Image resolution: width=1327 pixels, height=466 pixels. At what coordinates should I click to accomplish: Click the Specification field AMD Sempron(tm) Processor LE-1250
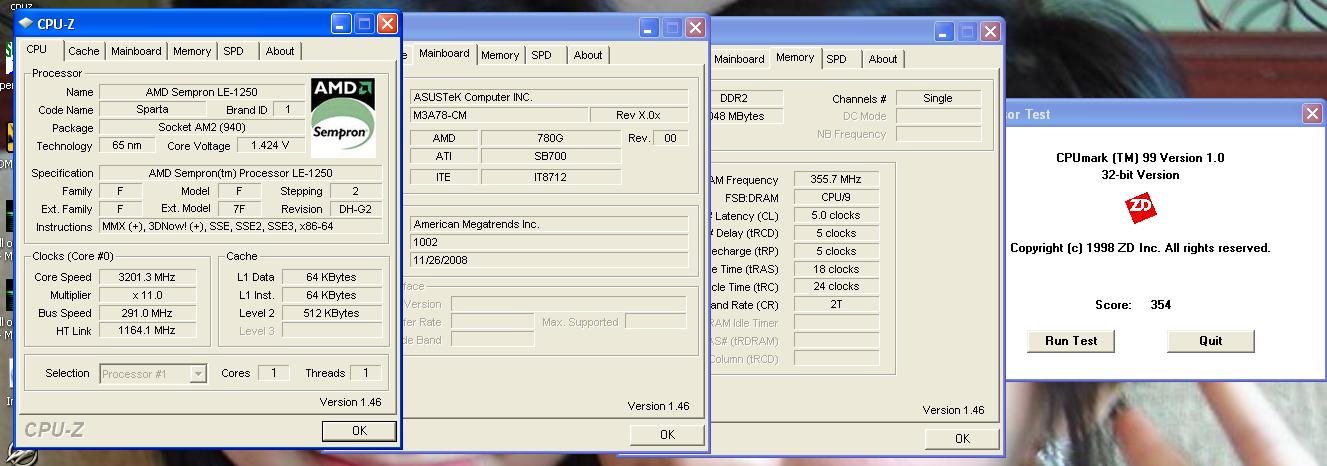pyautogui.click(x=242, y=173)
